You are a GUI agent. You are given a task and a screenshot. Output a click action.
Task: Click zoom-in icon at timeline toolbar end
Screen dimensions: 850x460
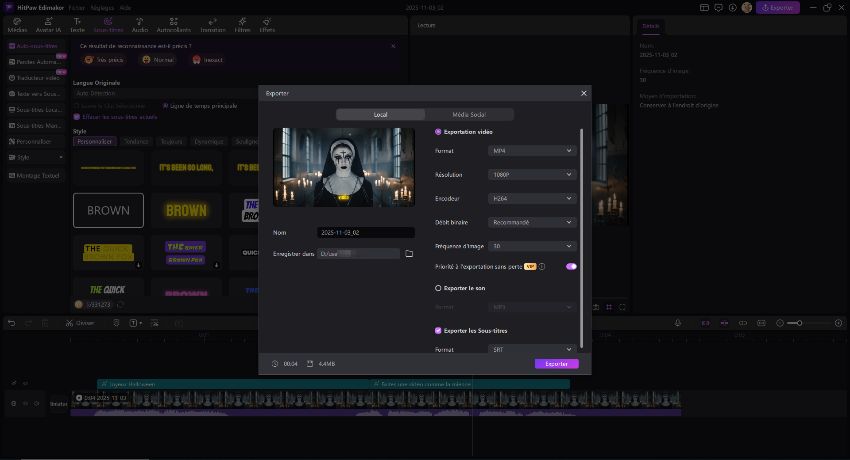click(838, 323)
